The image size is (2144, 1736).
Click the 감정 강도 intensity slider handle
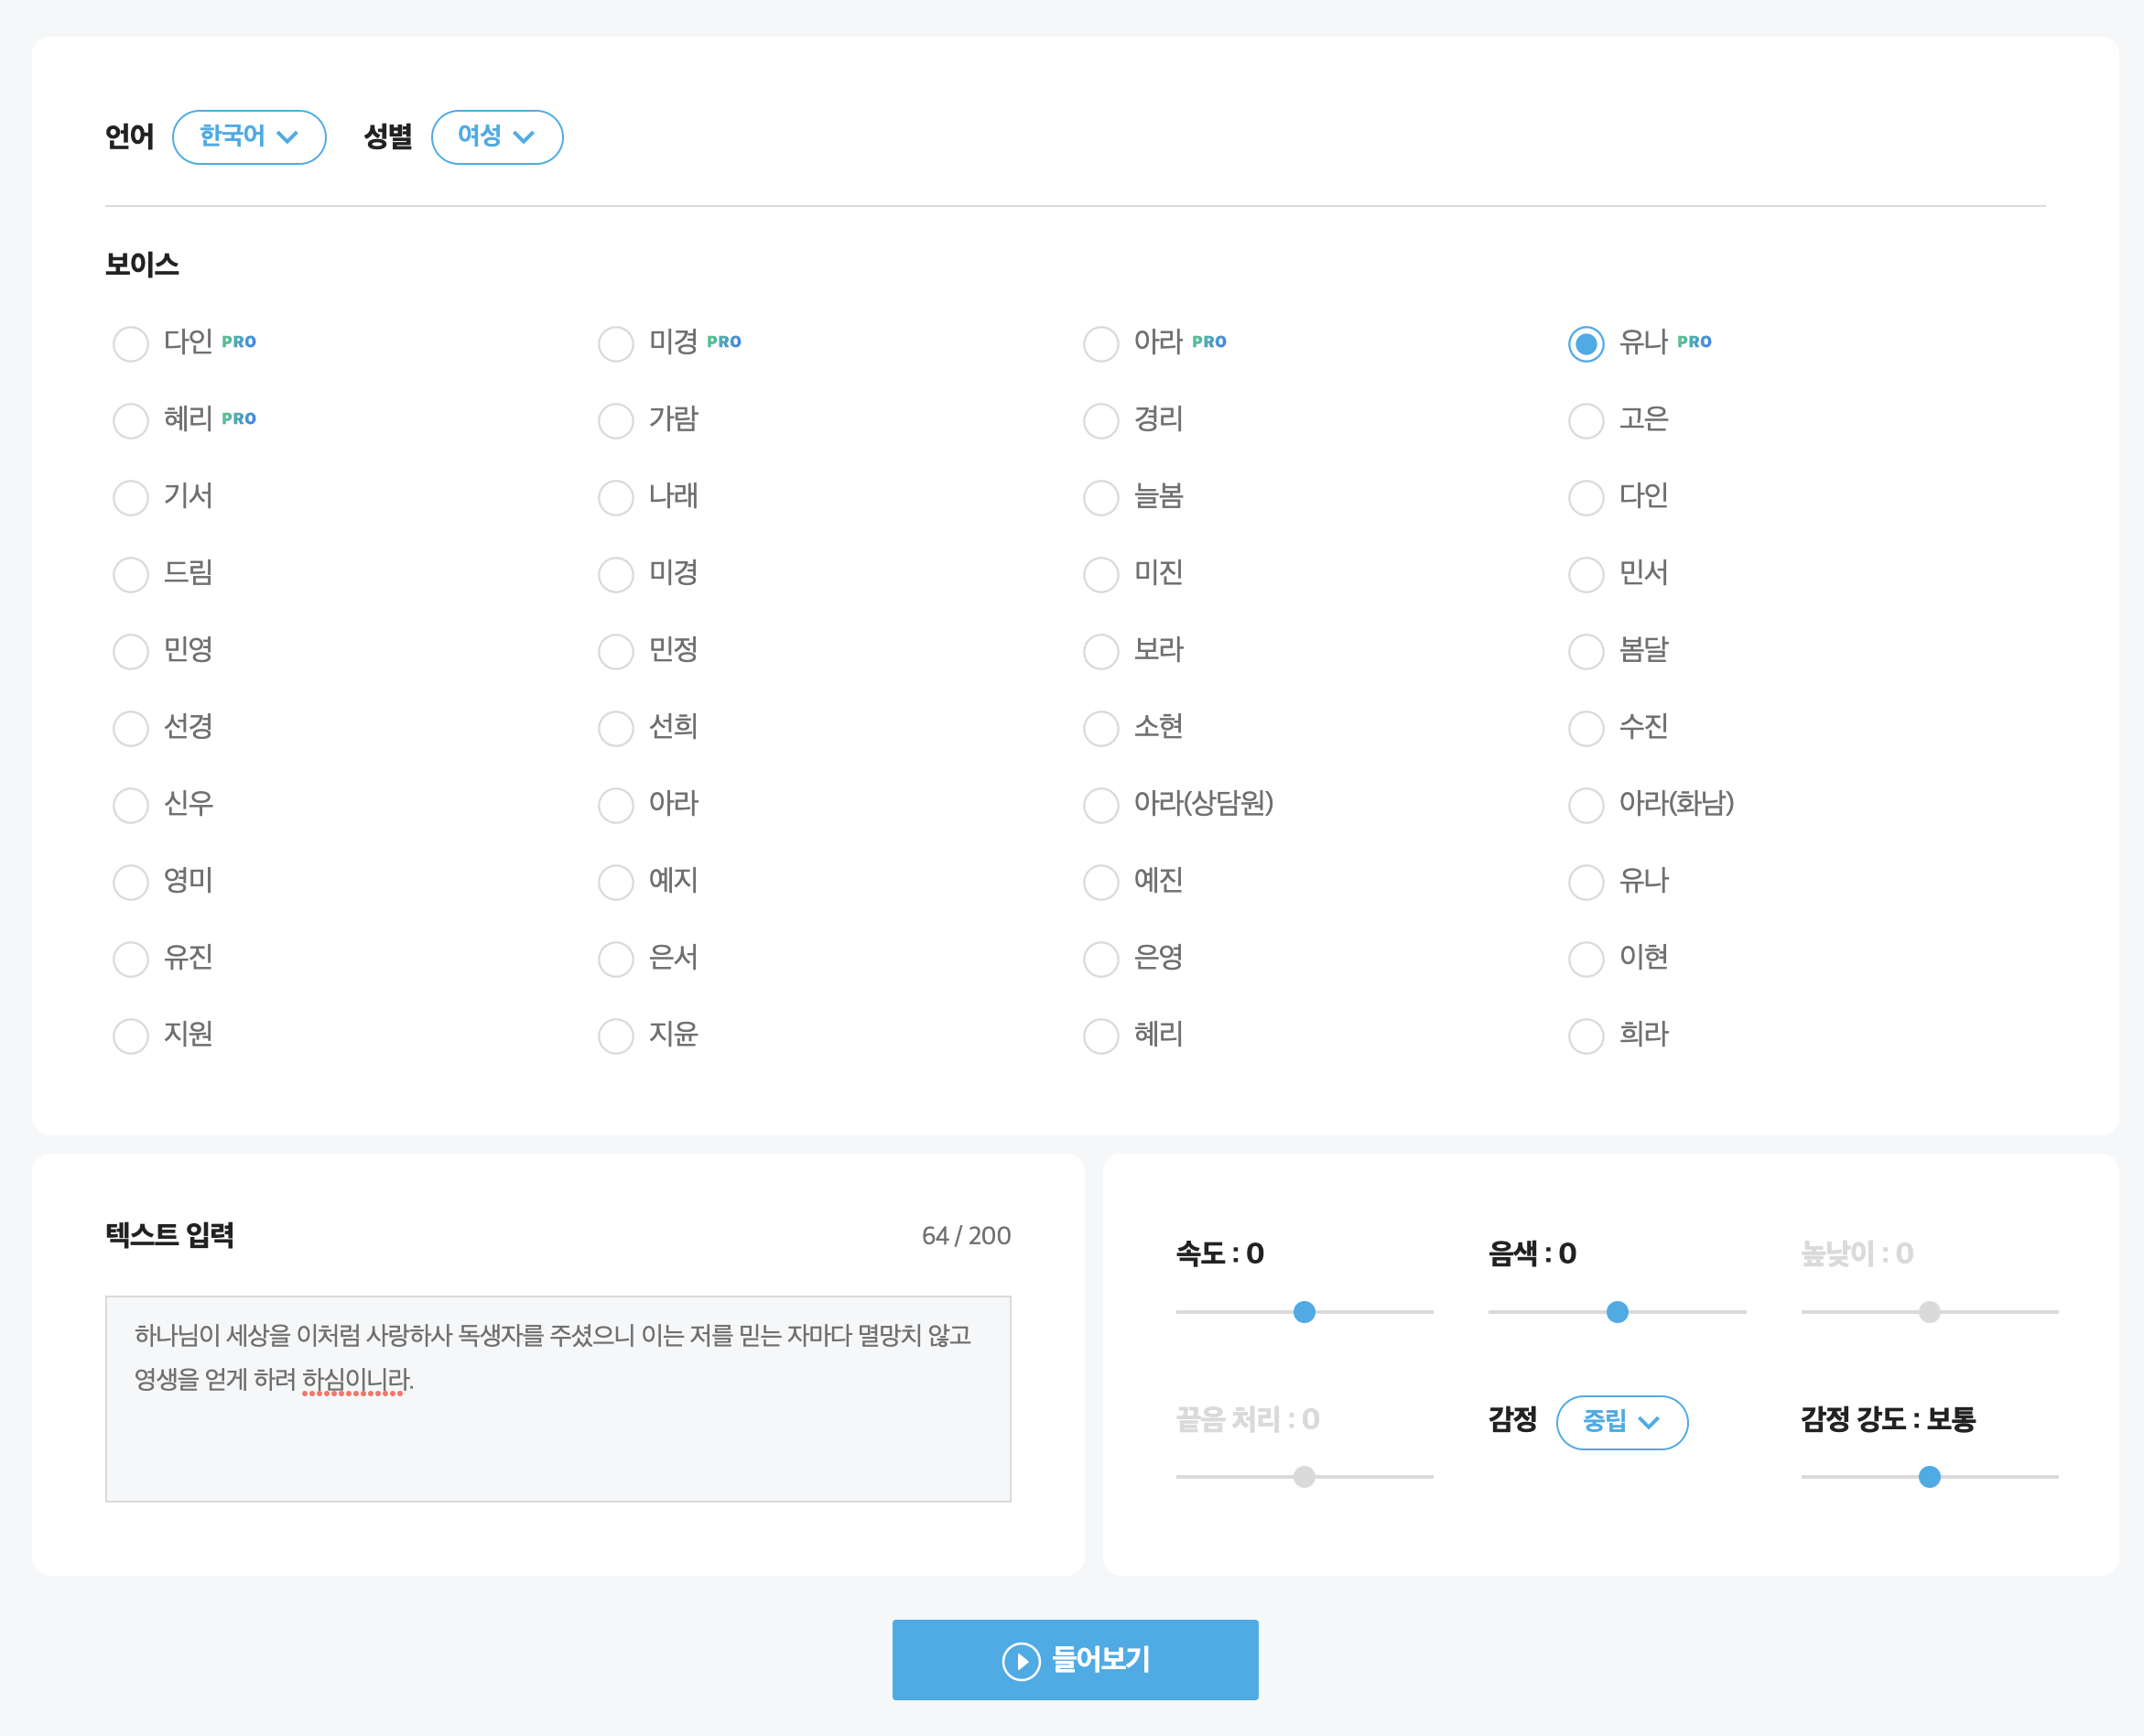1929,1477
